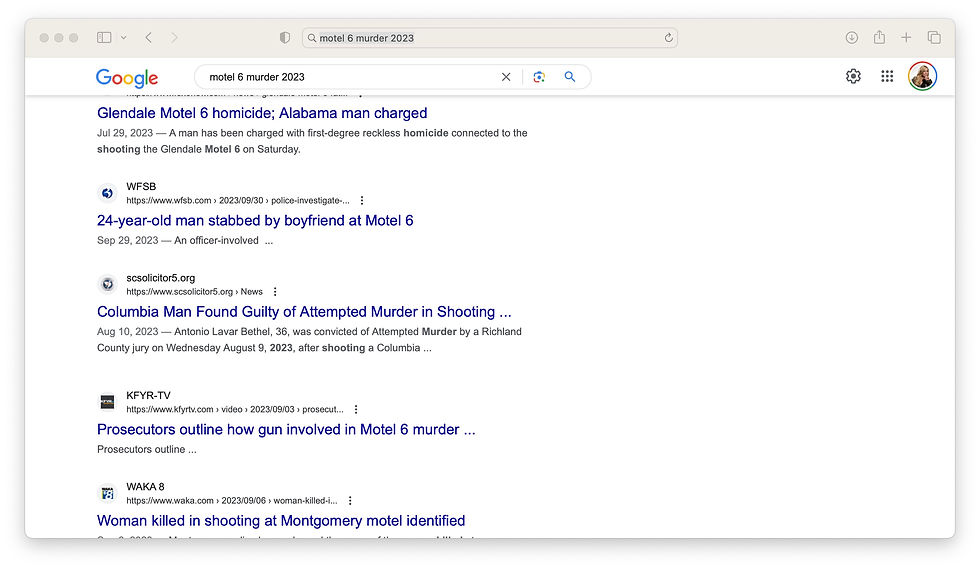Click the Sep 29, 2023 snippet text

click(185, 241)
